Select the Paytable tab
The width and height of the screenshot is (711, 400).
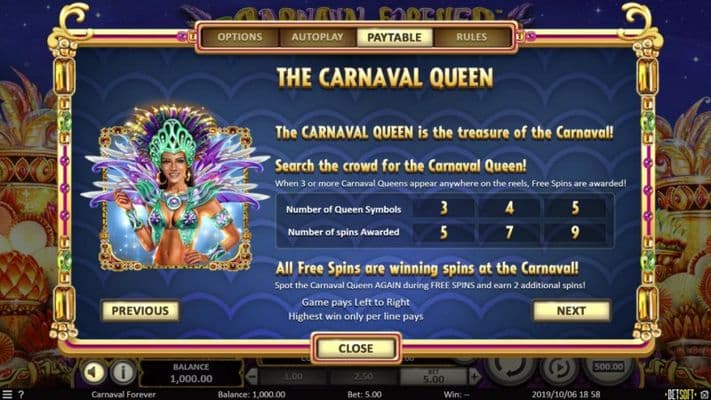click(394, 37)
